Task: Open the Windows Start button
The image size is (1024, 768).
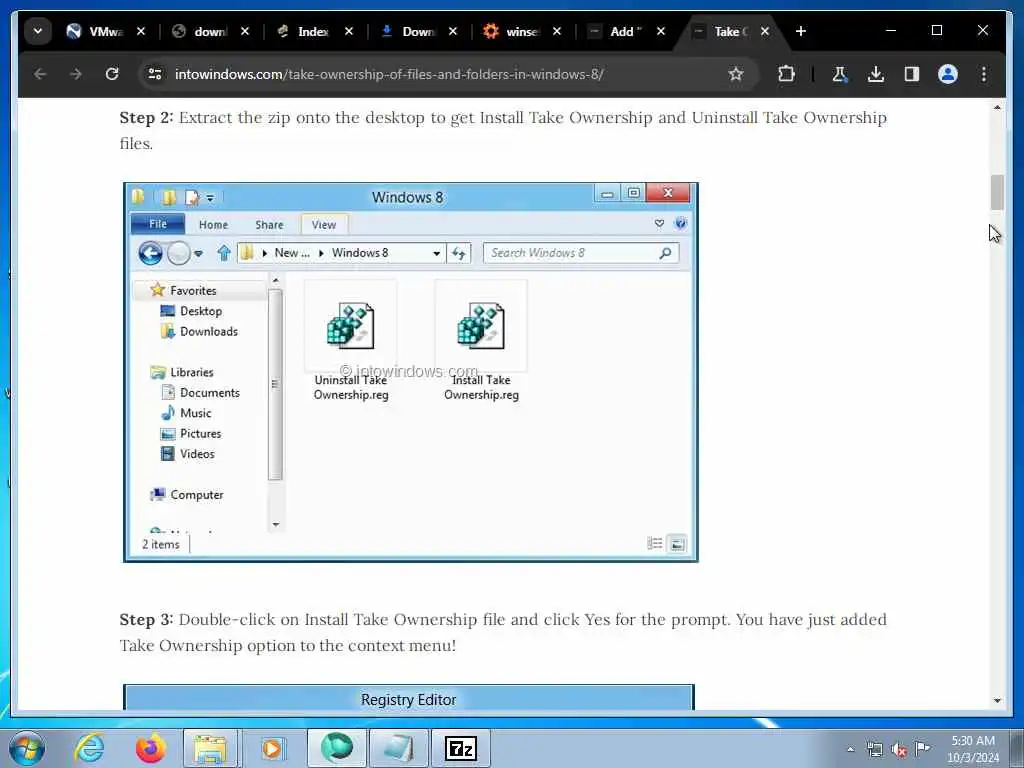Action: tap(27, 748)
